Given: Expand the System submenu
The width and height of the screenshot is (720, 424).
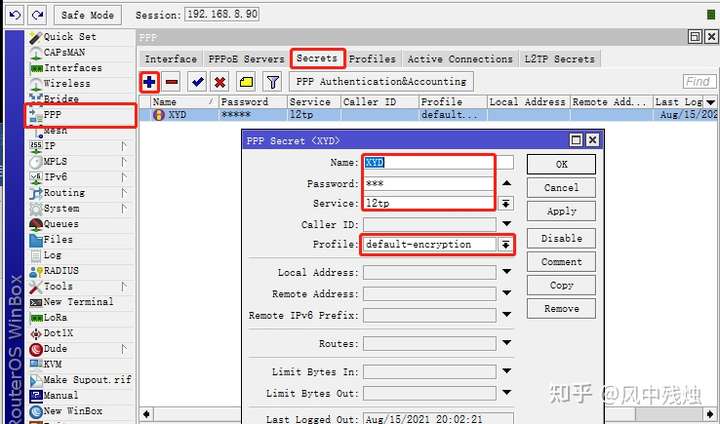Looking at the screenshot, I should point(124,208).
